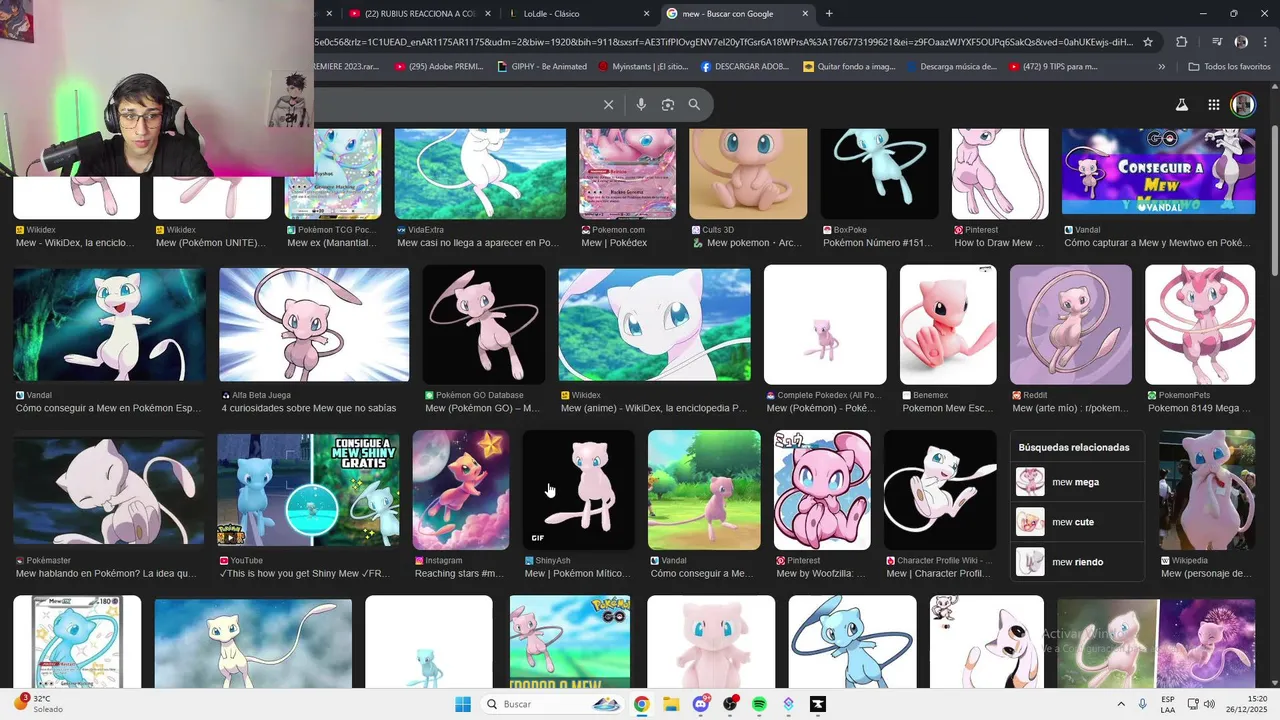Viewport: 1280px width, 720px height.
Task: Open Instagram Reaching stars image
Action: (x=461, y=490)
